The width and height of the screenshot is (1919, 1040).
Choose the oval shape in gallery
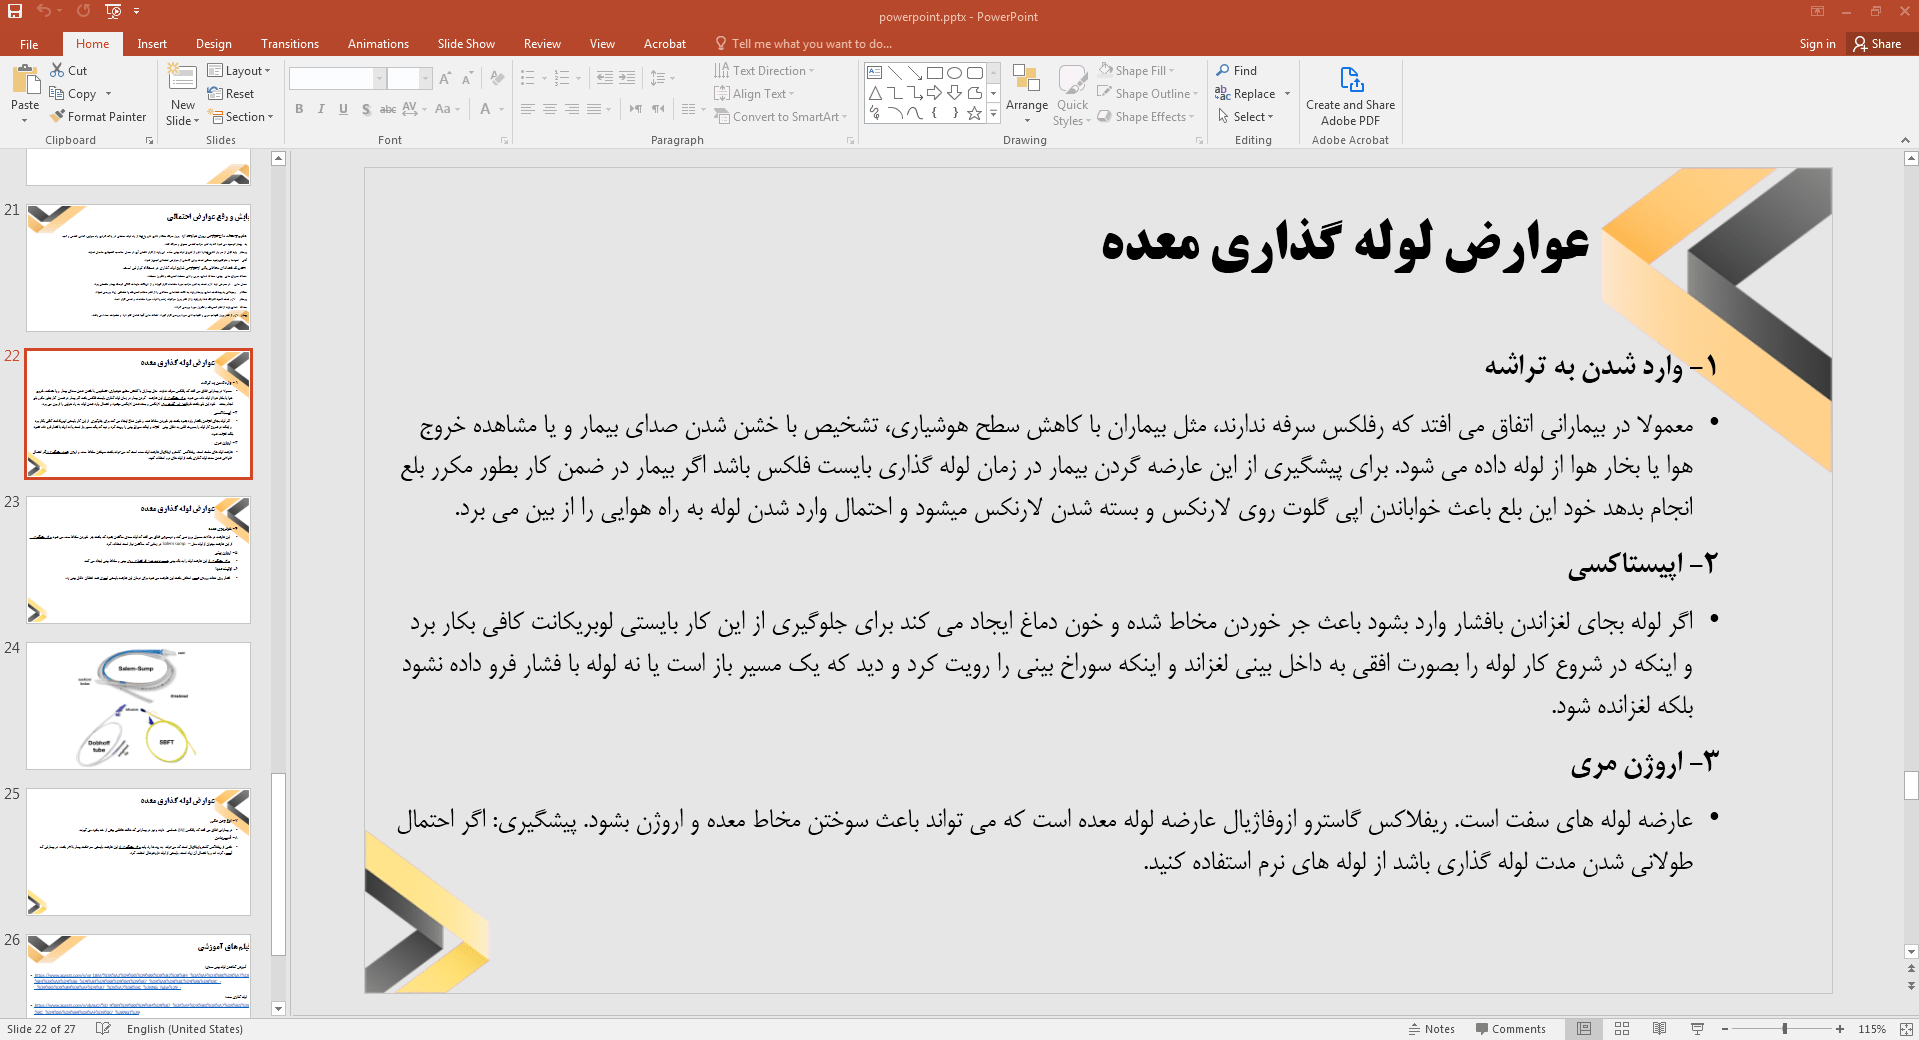(x=954, y=73)
